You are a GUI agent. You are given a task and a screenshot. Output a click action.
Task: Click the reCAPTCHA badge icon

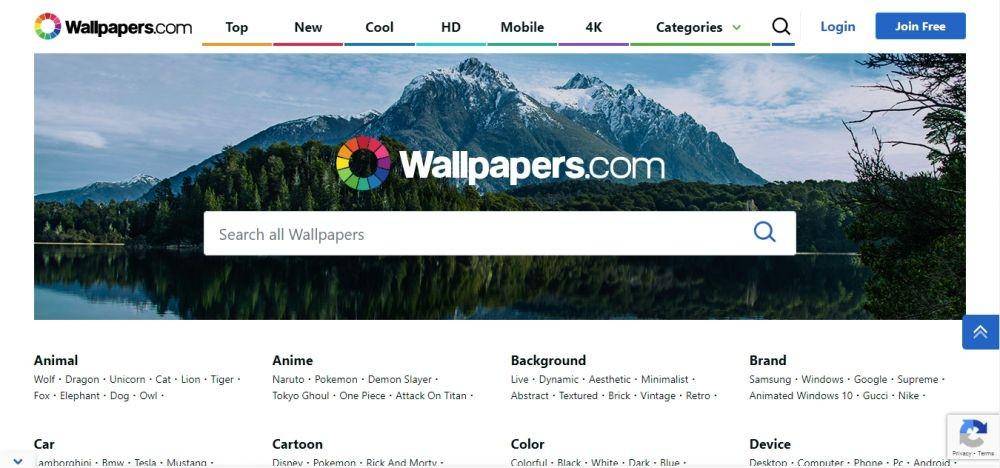(973, 435)
